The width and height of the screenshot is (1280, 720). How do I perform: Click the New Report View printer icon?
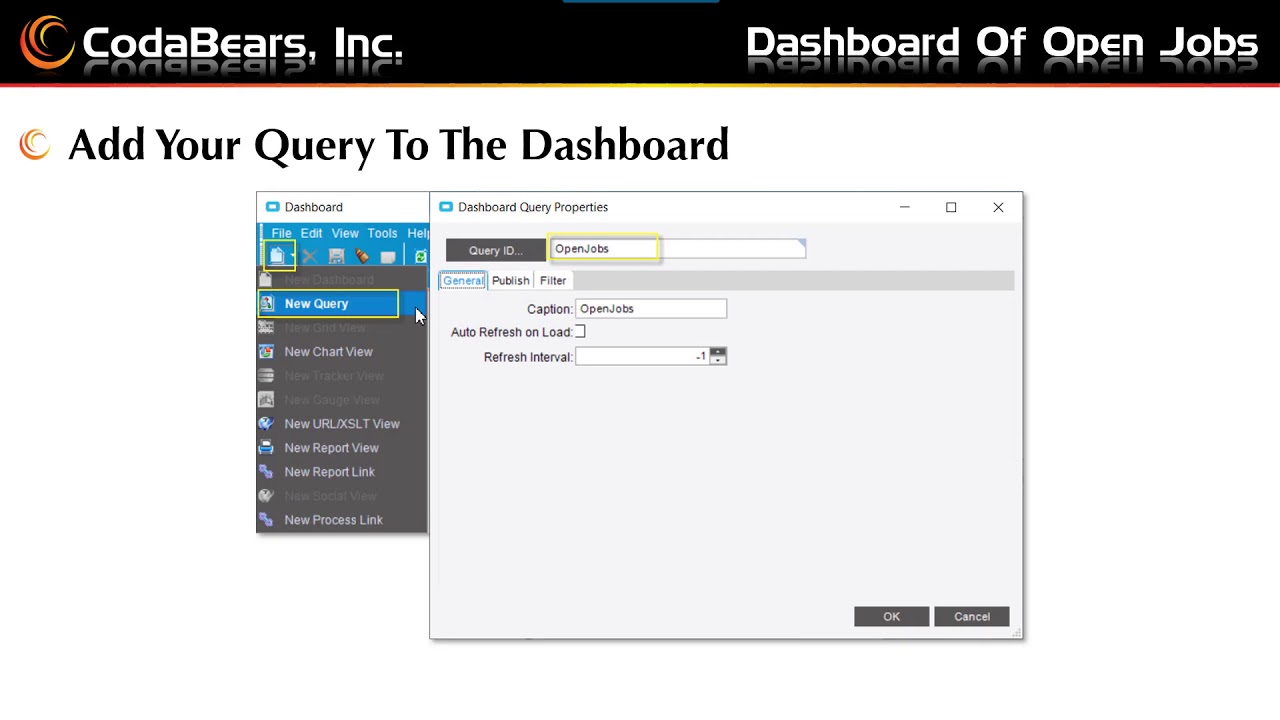pyautogui.click(x=266, y=448)
